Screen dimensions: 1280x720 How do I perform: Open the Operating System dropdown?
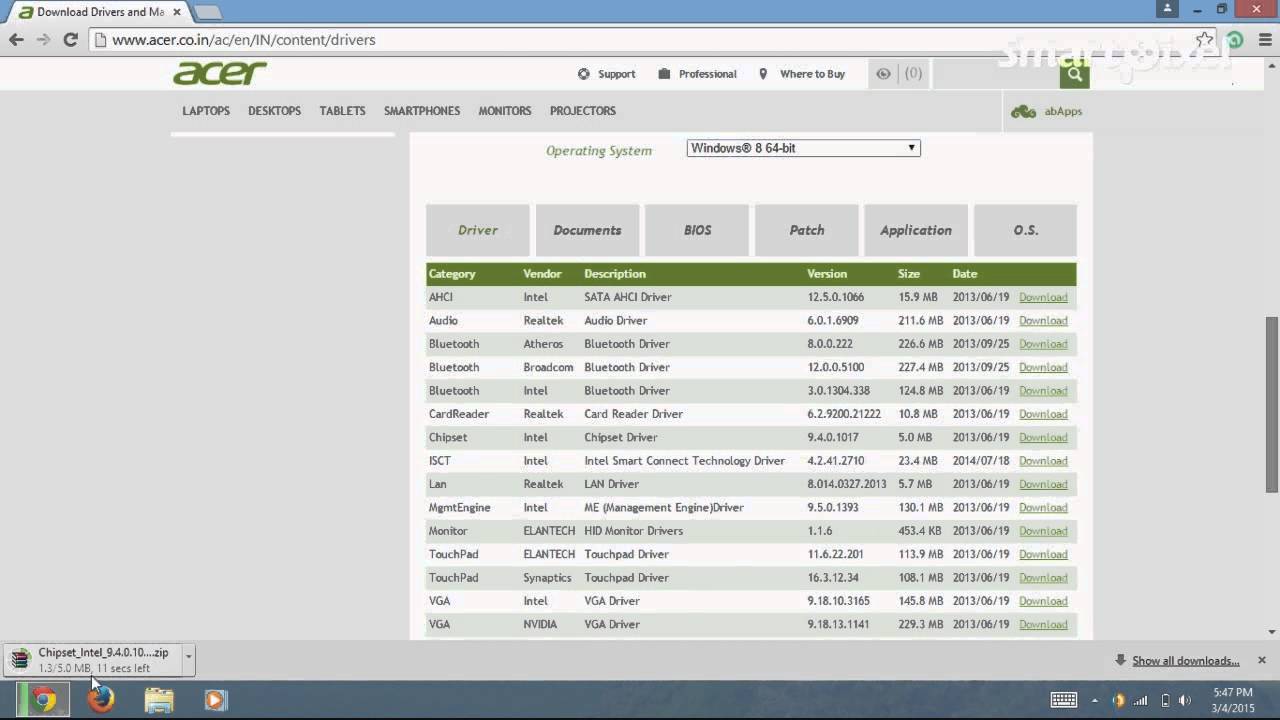tap(803, 148)
